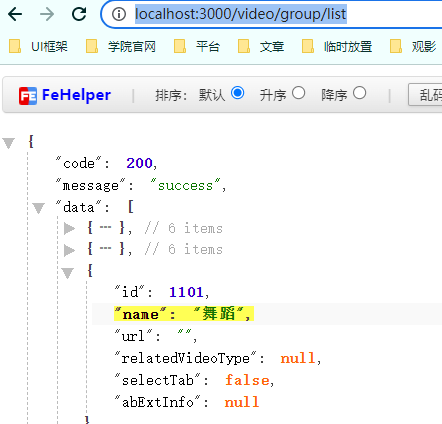Image resolution: width=442 pixels, height=424 pixels.
Task: Click the "message" key
Action: coord(91,185)
